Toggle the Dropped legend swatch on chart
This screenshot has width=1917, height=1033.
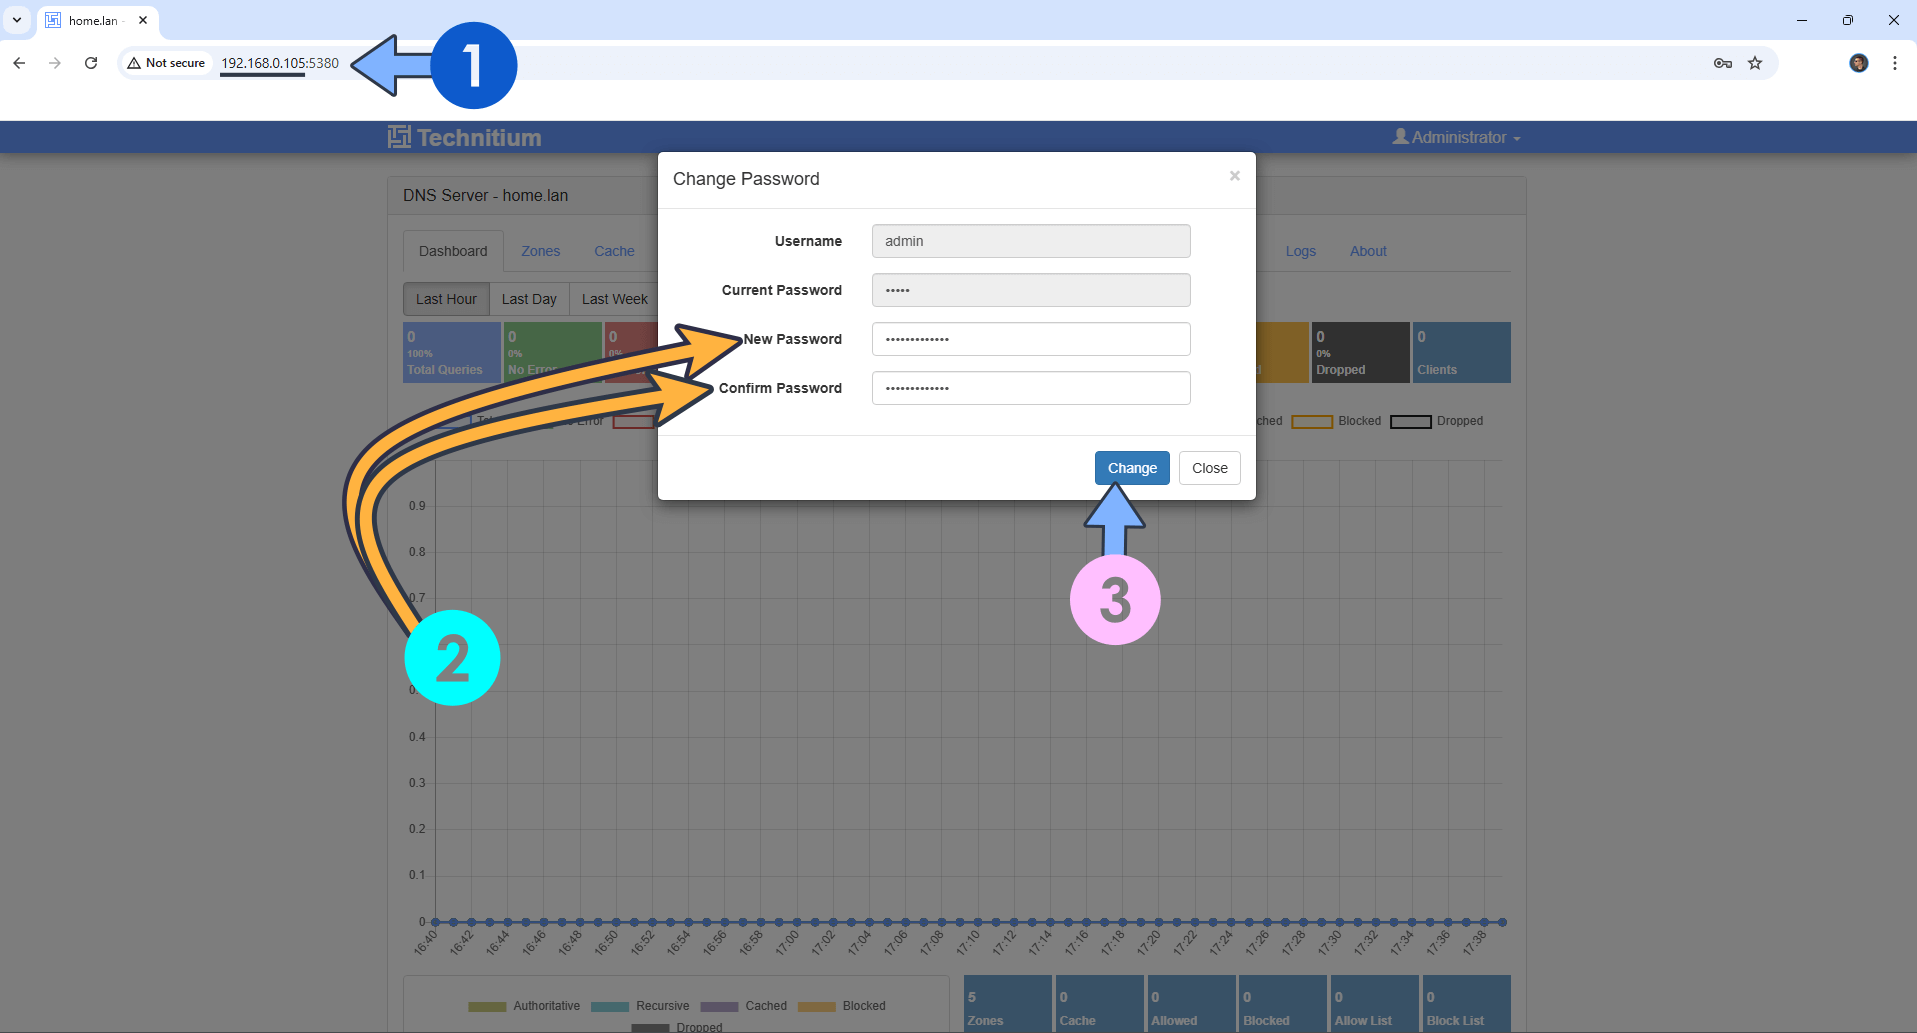coord(1410,422)
